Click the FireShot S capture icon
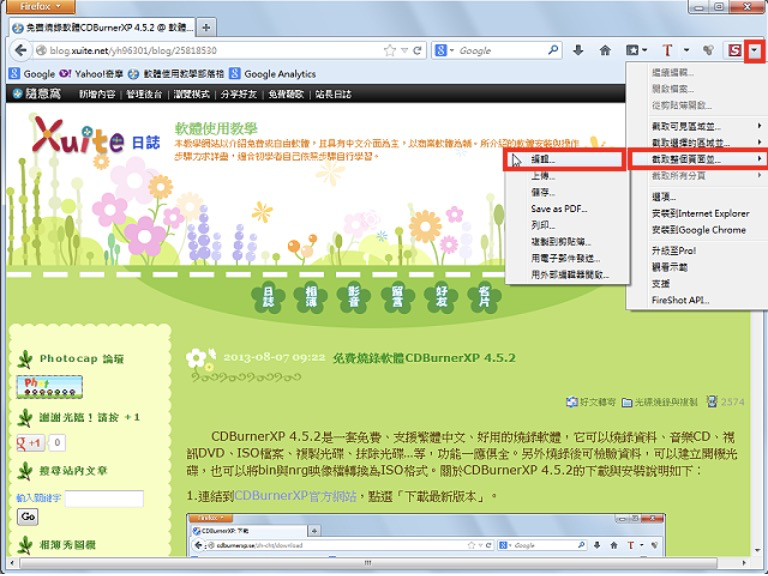This screenshot has width=768, height=576. 735,50
